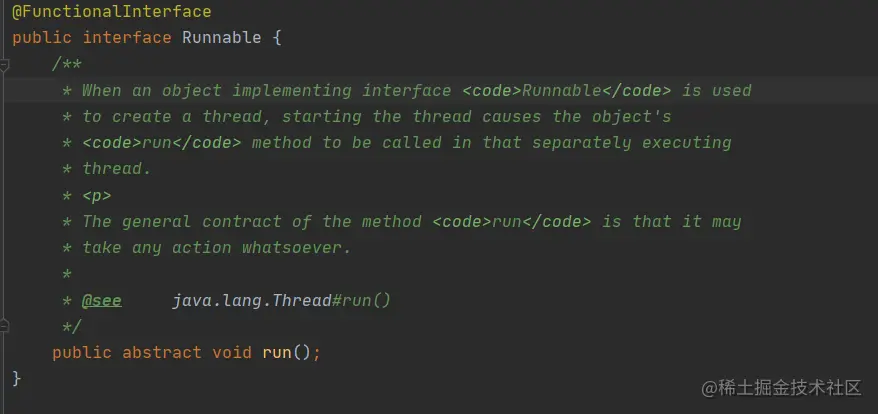Viewport: 878px width, 414px height.
Task: Click Runnable inside the code tags in the comment
Action: click(x=562, y=90)
